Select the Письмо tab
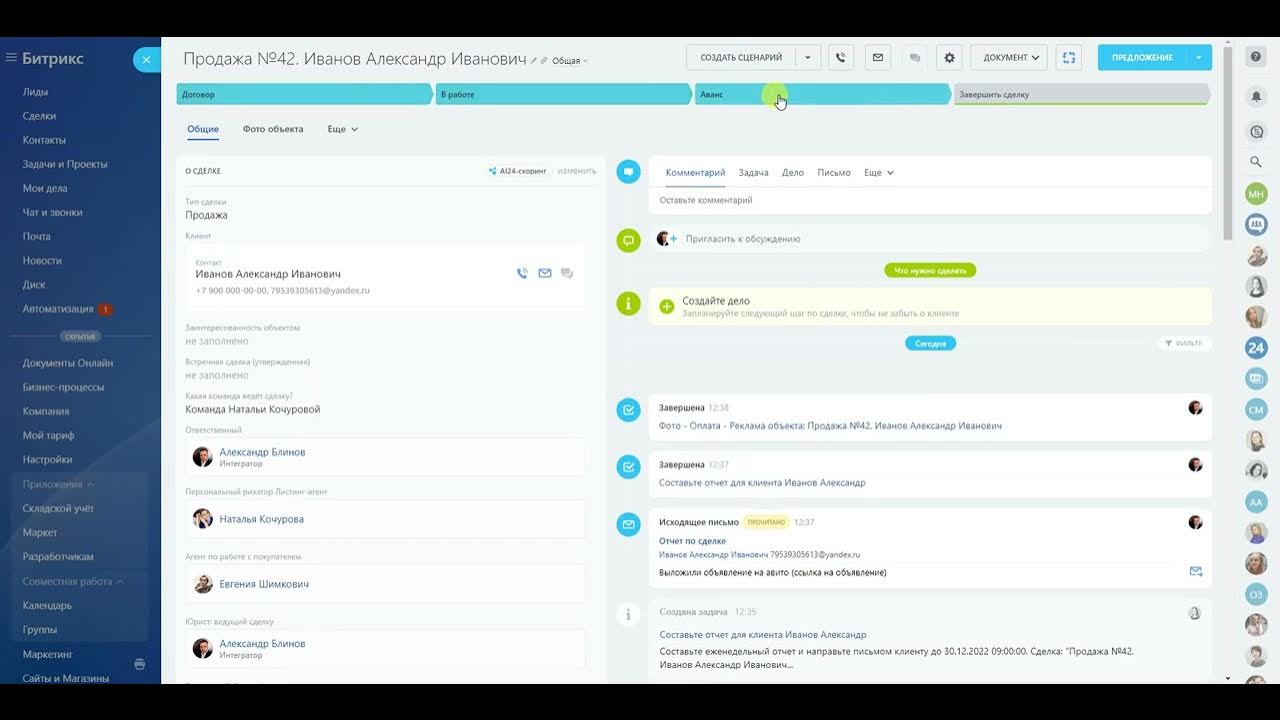Screen dimensions: 1280x720 [x=834, y=173]
